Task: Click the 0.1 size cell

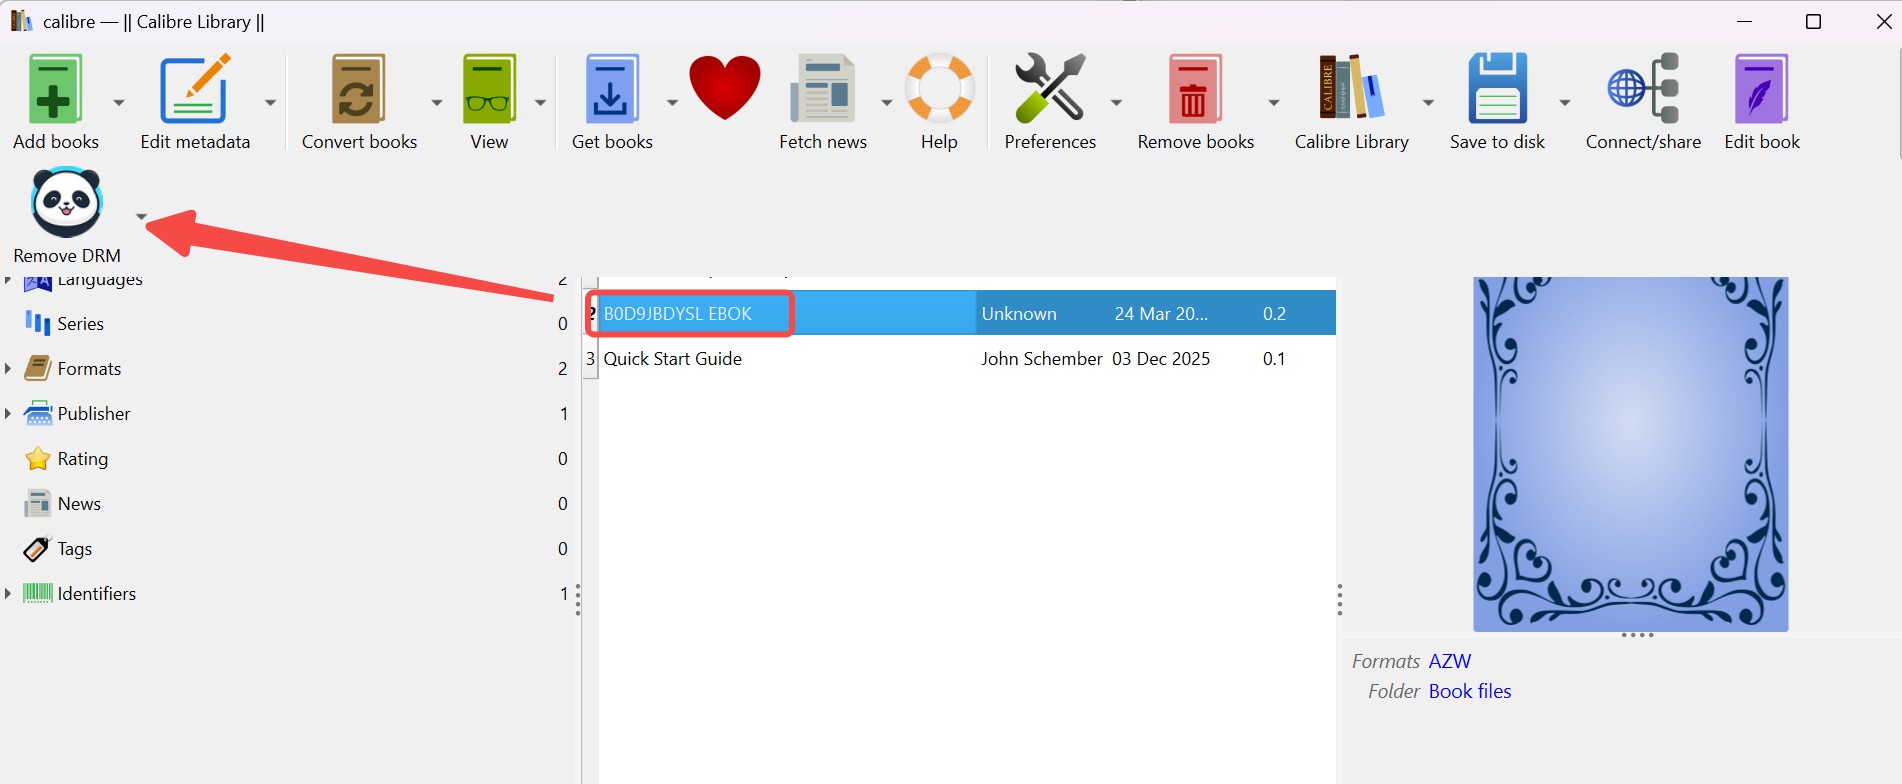Action: 1274,358
